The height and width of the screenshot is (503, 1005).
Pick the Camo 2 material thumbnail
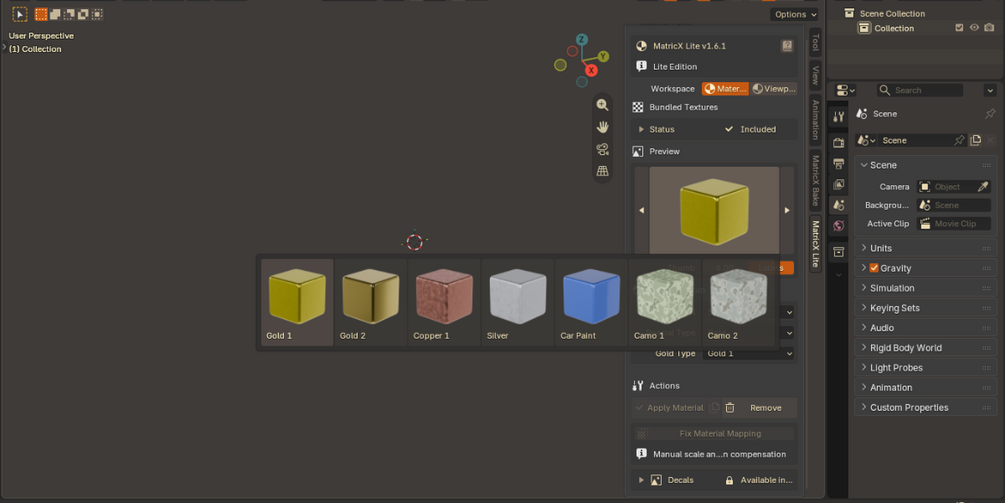point(738,302)
